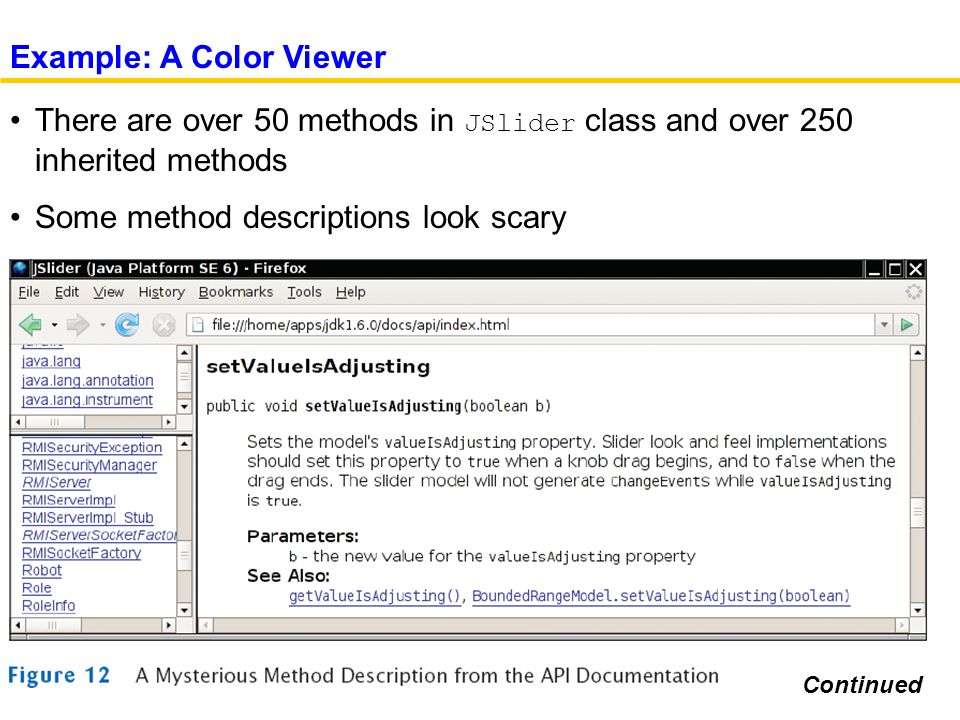This screenshot has height=720, width=960.
Task: Click the main content vertical scroll thumb
Action: coord(917,513)
